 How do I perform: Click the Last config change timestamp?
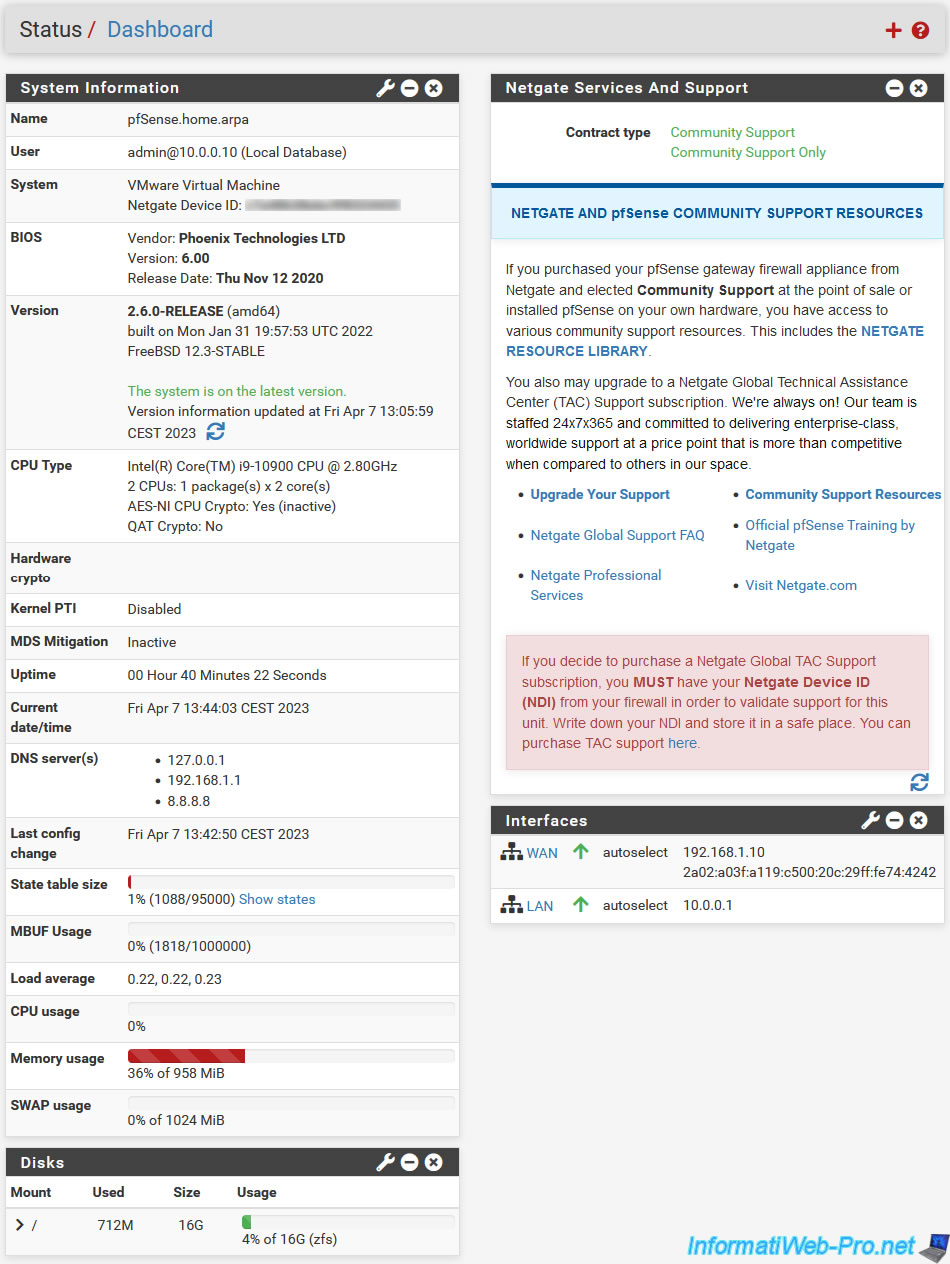click(x=218, y=834)
